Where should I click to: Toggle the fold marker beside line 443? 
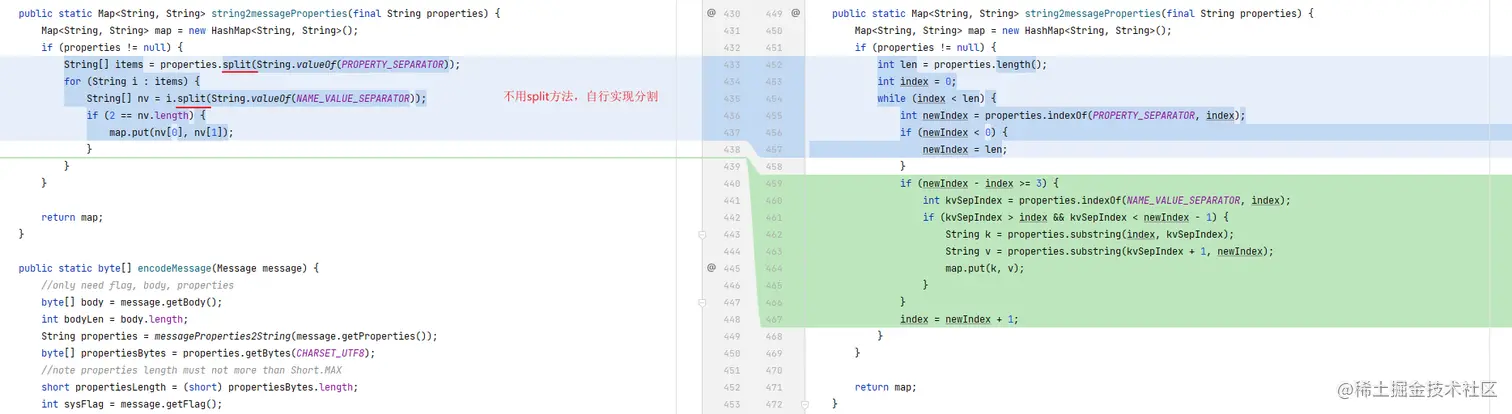[703, 234]
